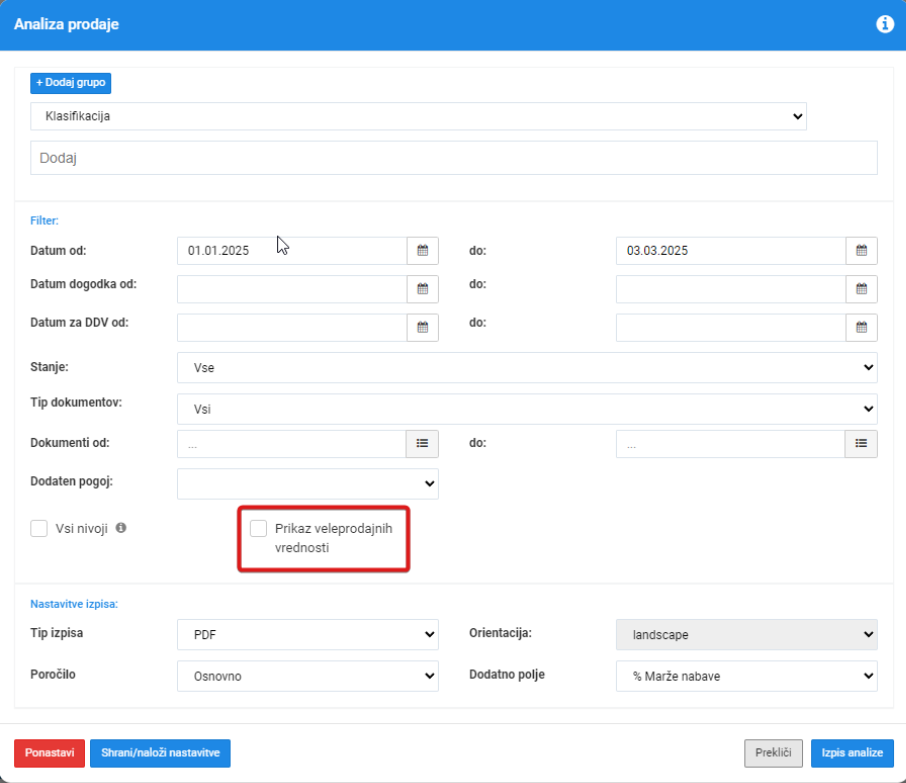Open the info icon in the Analiza prodaje header
906x783 pixels.
[x=885, y=24]
